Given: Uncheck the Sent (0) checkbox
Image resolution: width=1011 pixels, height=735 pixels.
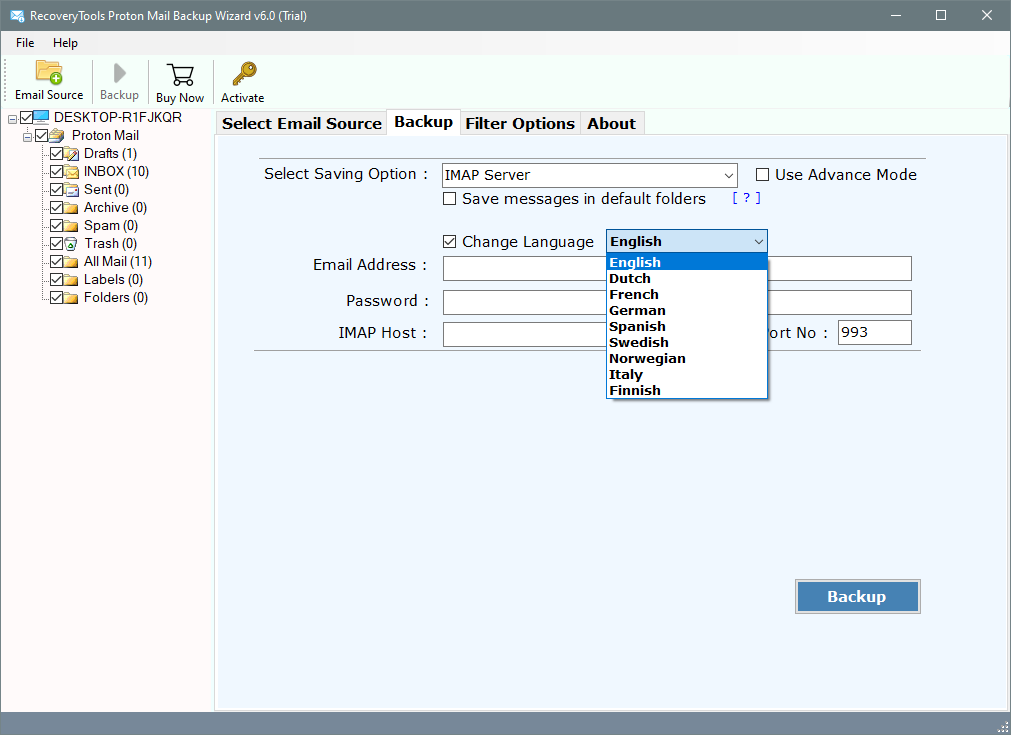Looking at the screenshot, I should point(57,190).
